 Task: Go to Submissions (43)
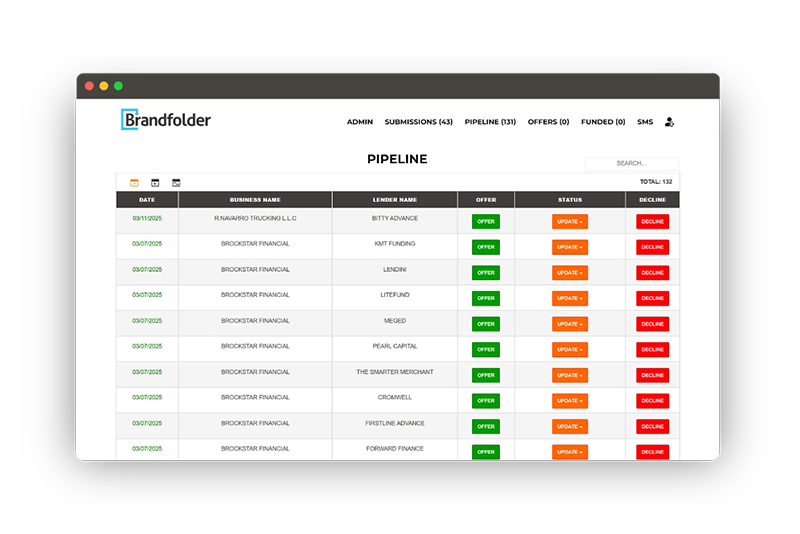418,122
